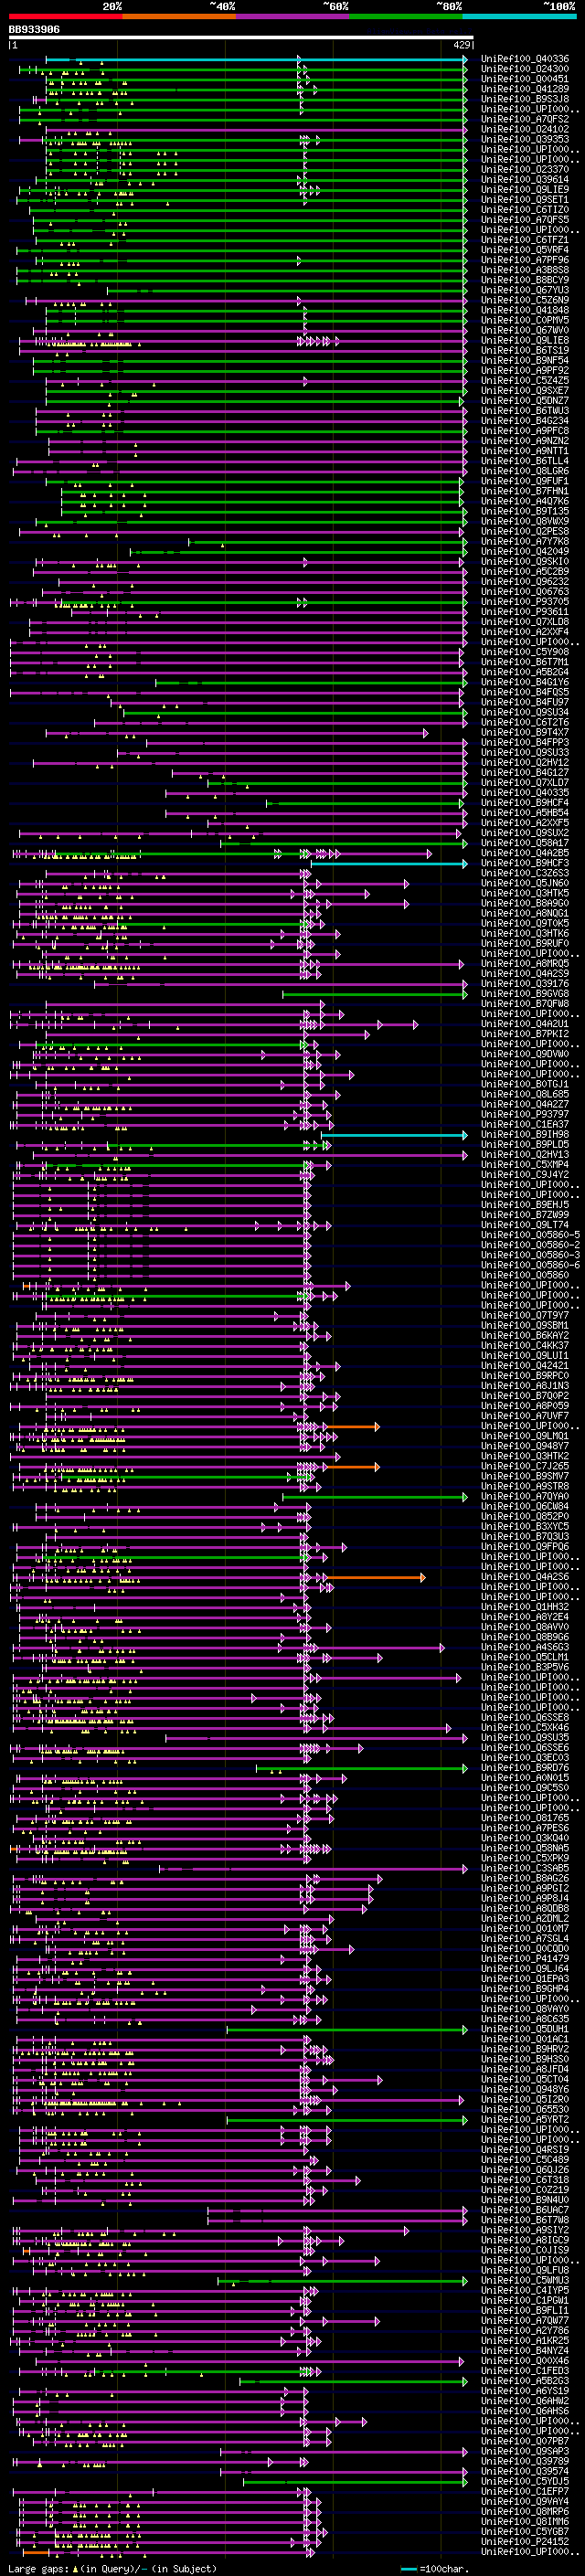Open hit UniRef100_C5YGB7
585x2576 pixels.
(x=524, y=2531)
